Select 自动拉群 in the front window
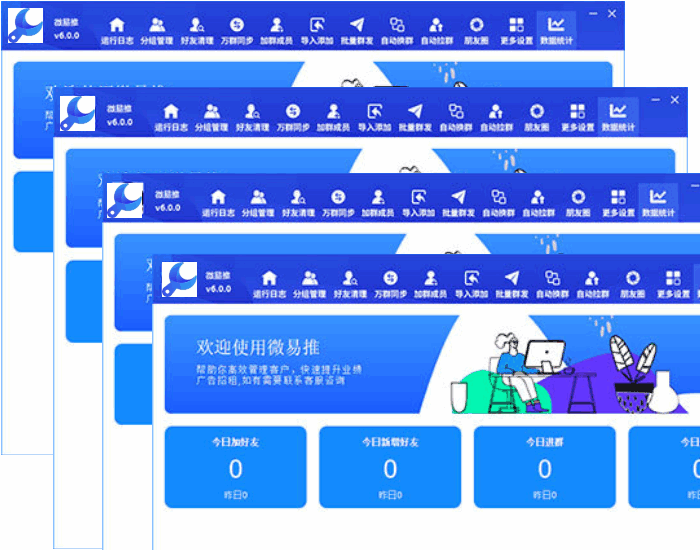 point(592,284)
